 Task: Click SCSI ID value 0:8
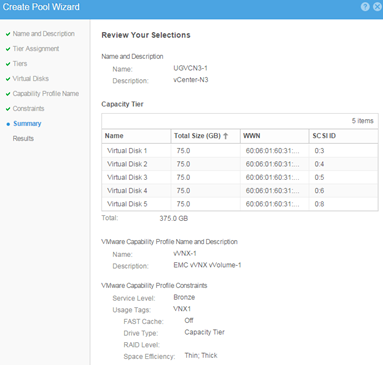(x=319, y=204)
